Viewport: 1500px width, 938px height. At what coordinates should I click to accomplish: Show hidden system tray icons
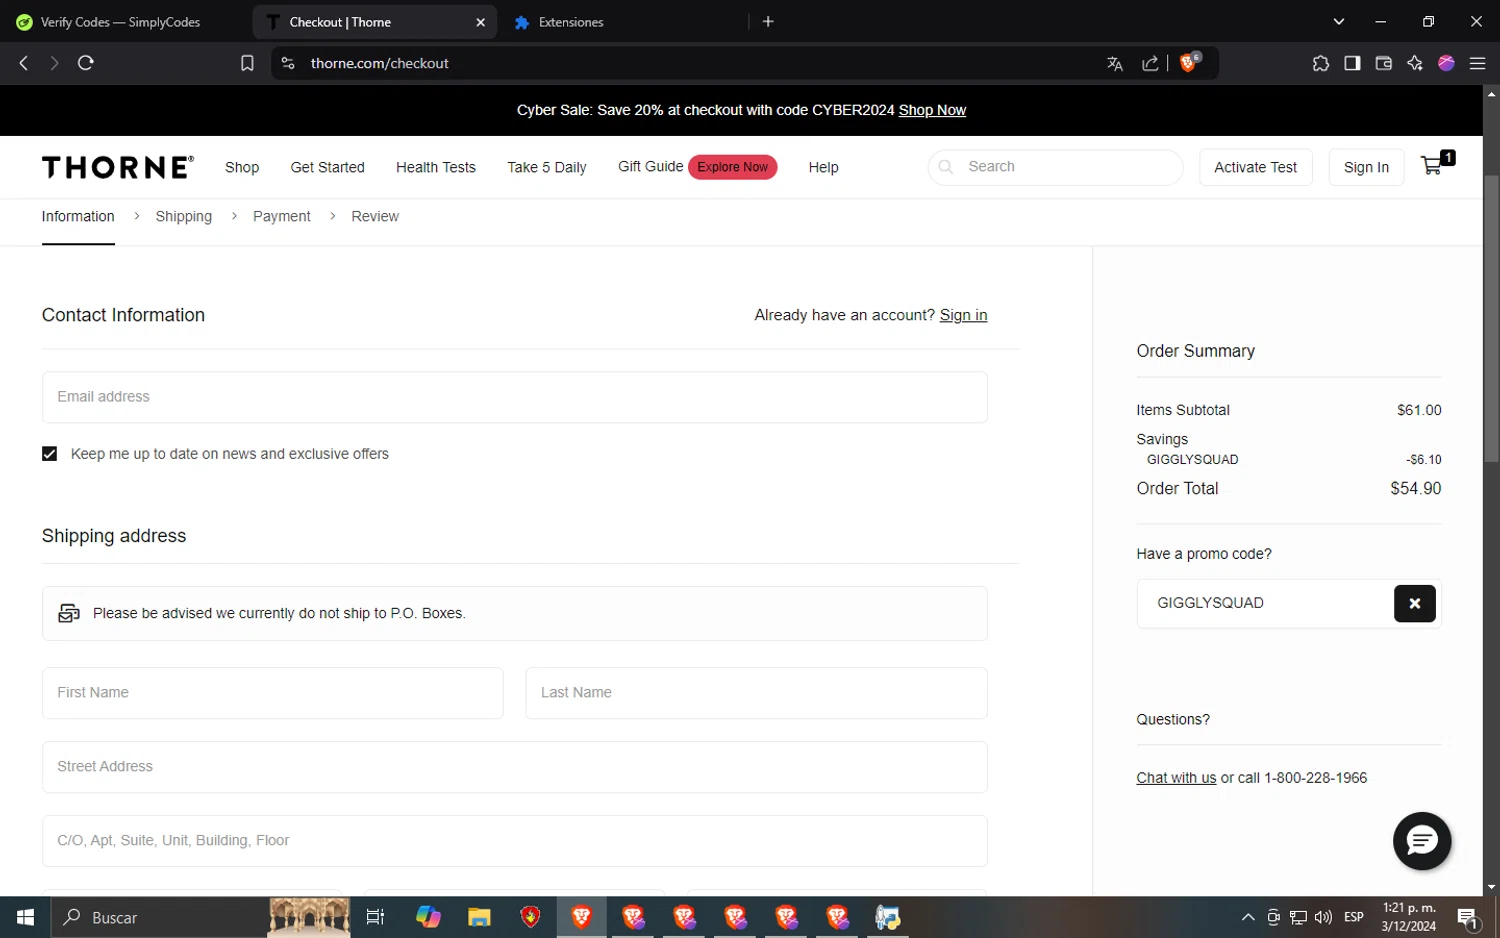[x=1248, y=917]
